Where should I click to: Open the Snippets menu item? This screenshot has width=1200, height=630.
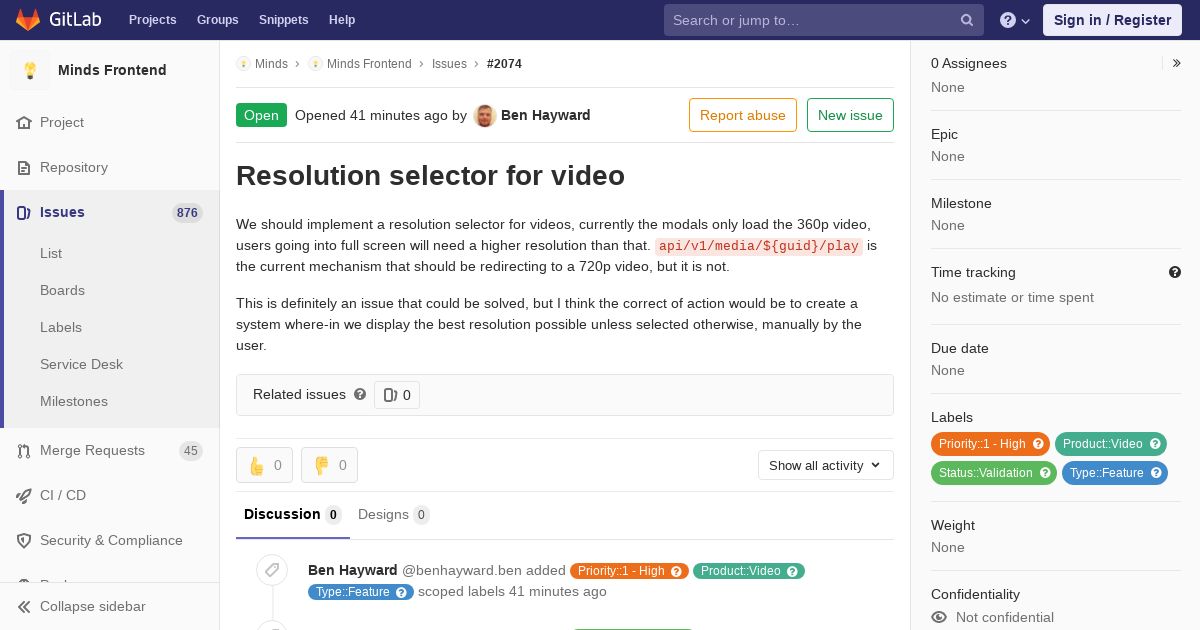click(284, 20)
